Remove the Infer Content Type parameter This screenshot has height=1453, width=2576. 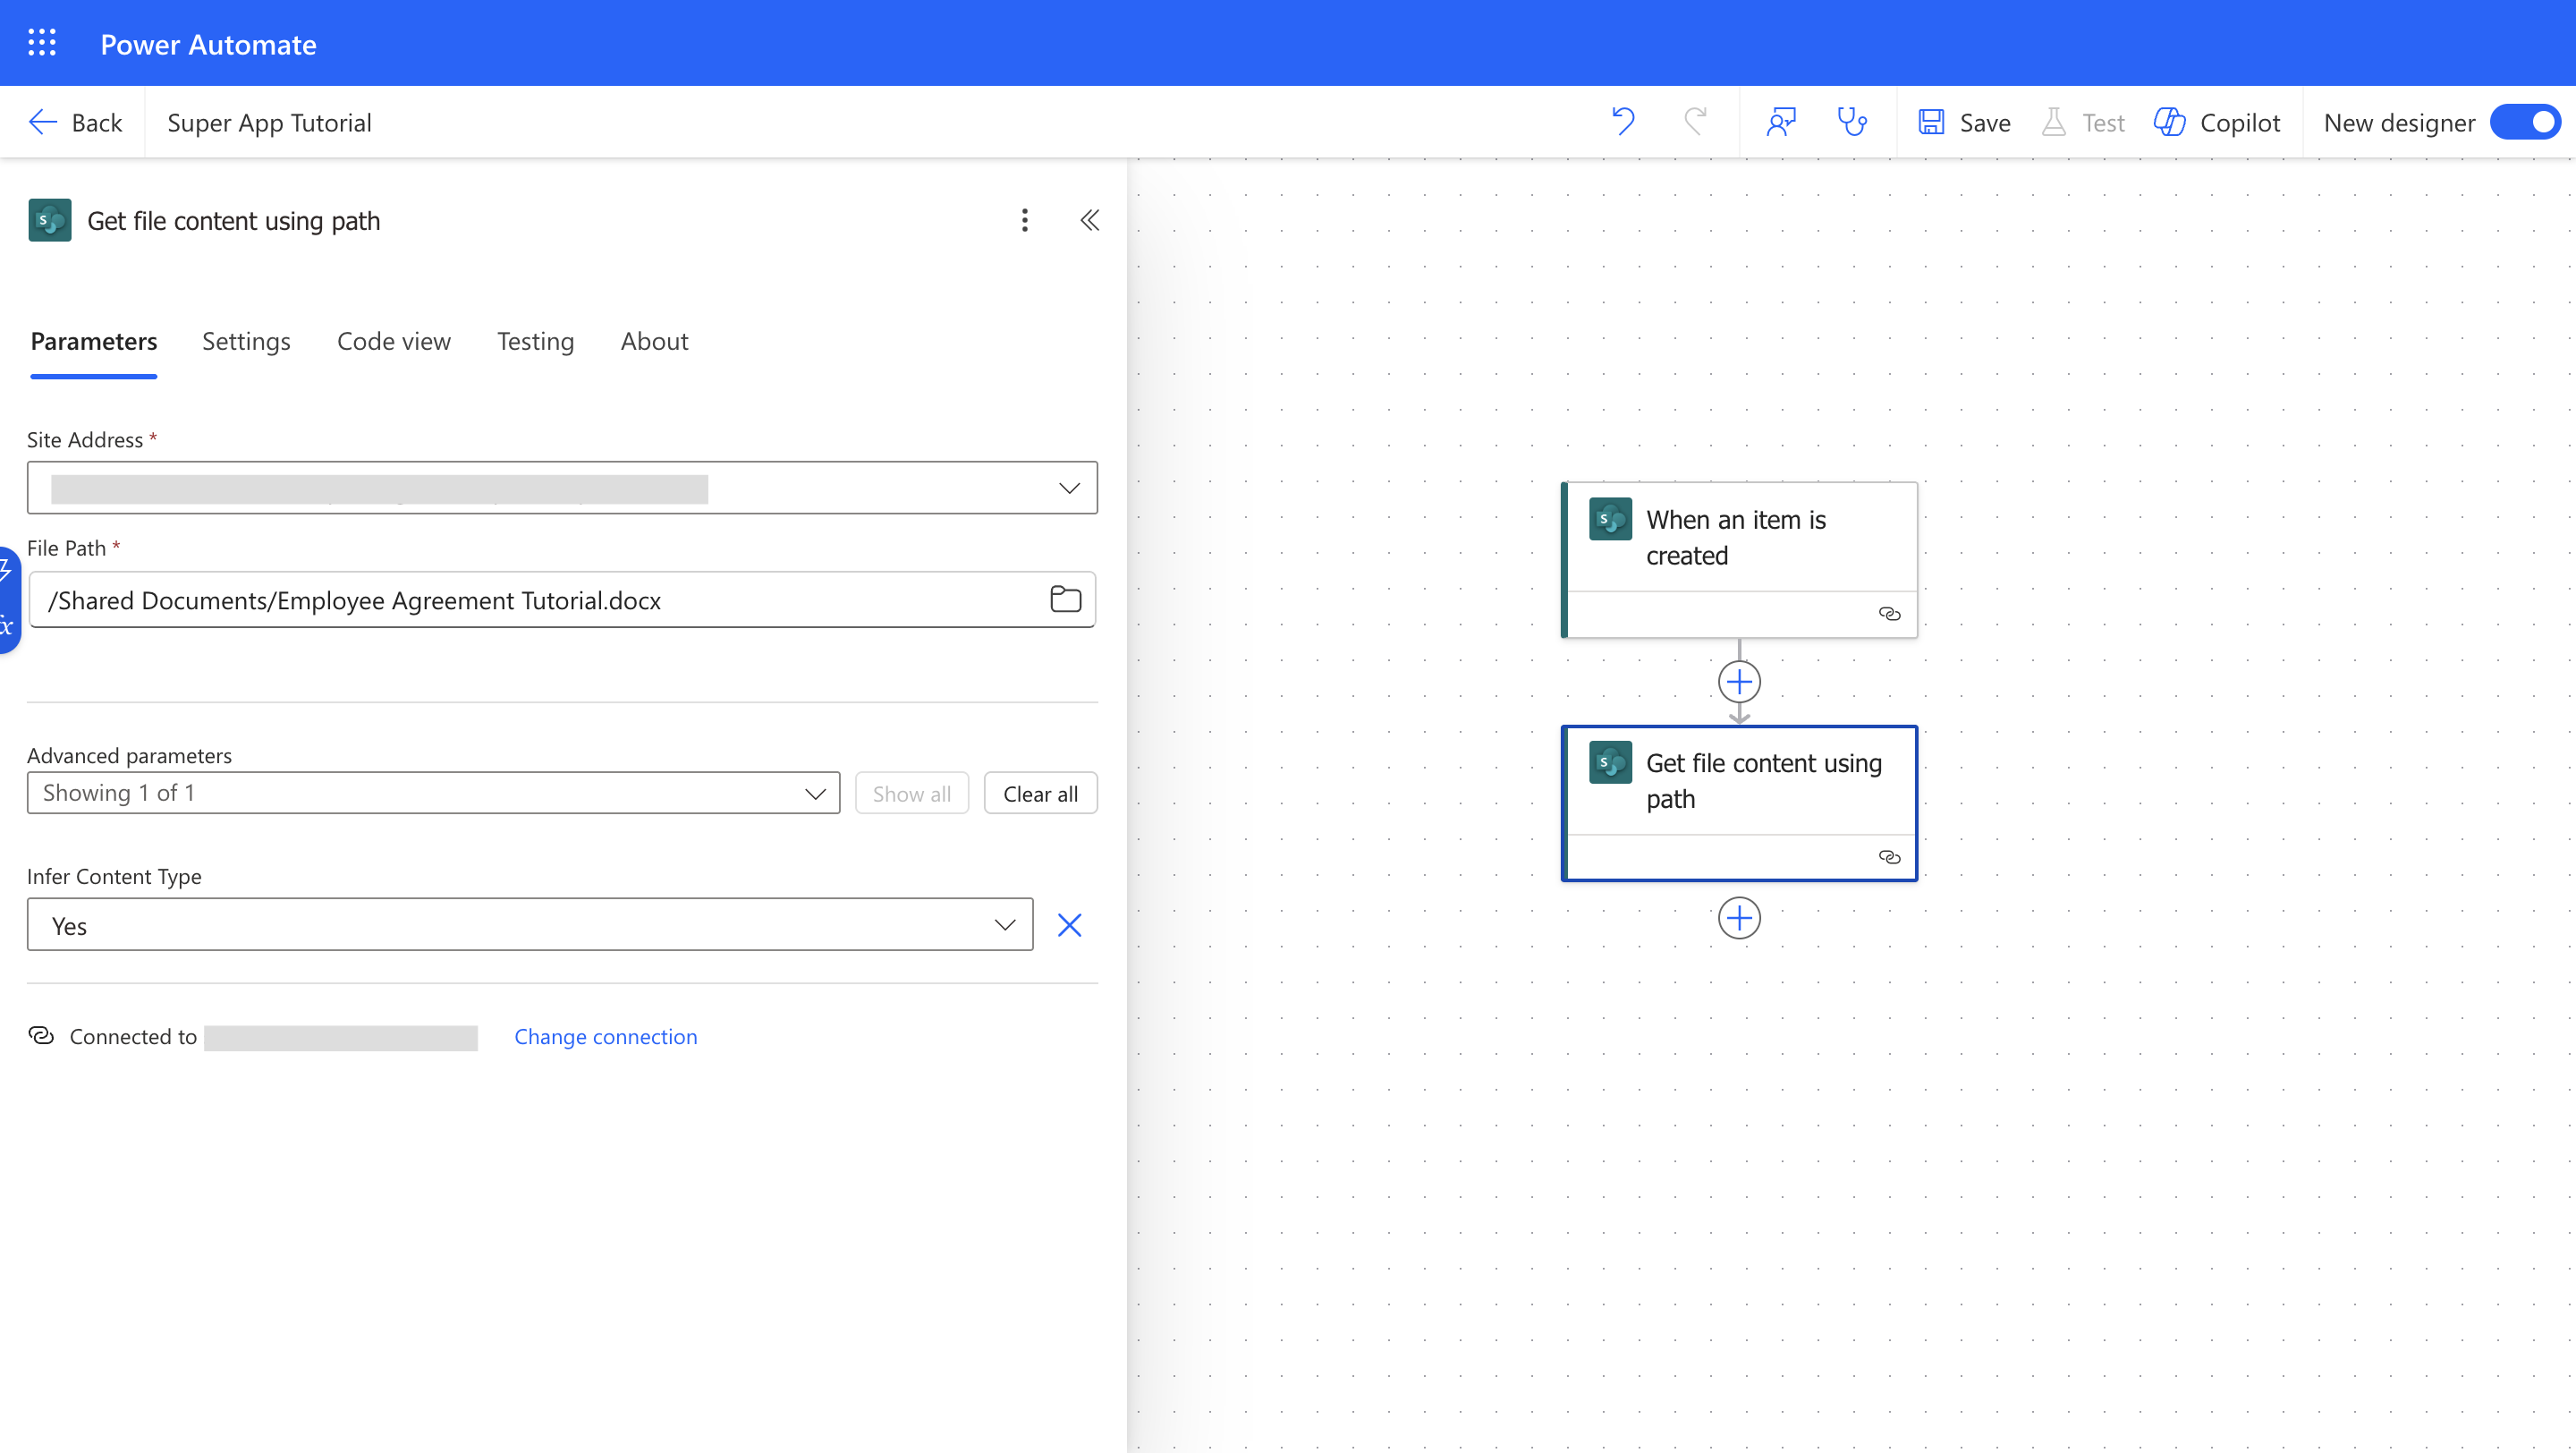(1069, 925)
